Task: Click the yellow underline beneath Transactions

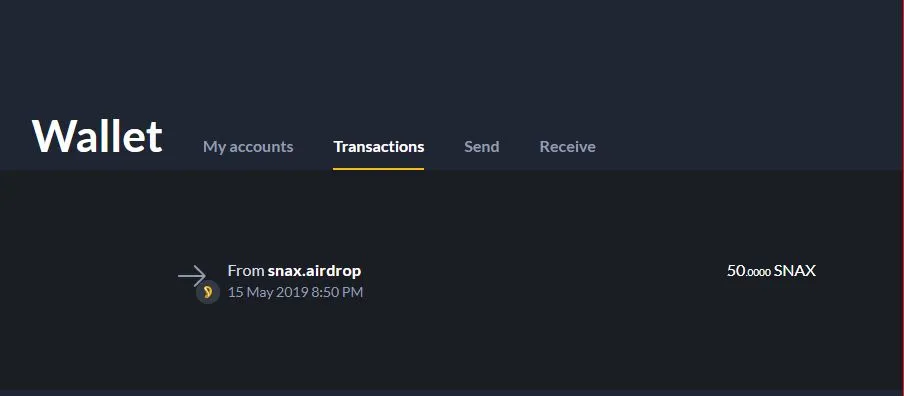Action: (x=379, y=169)
